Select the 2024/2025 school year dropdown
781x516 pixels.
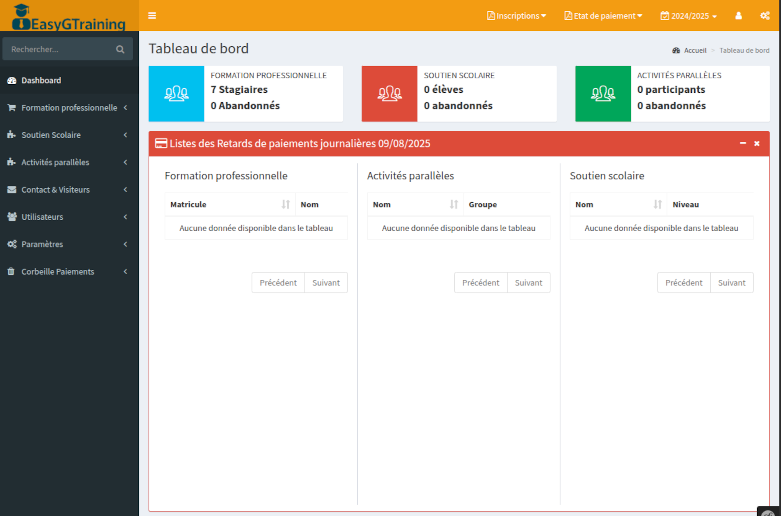(688, 16)
